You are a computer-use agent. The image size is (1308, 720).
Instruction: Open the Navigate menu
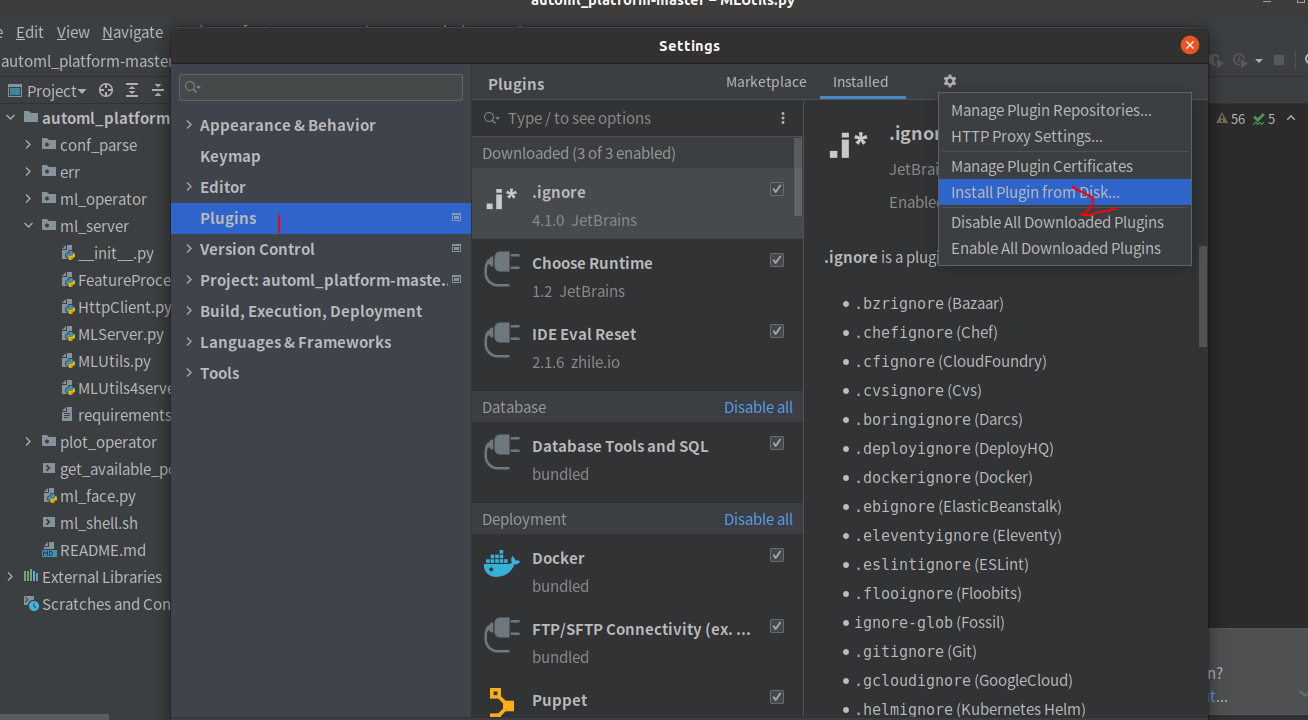[132, 32]
